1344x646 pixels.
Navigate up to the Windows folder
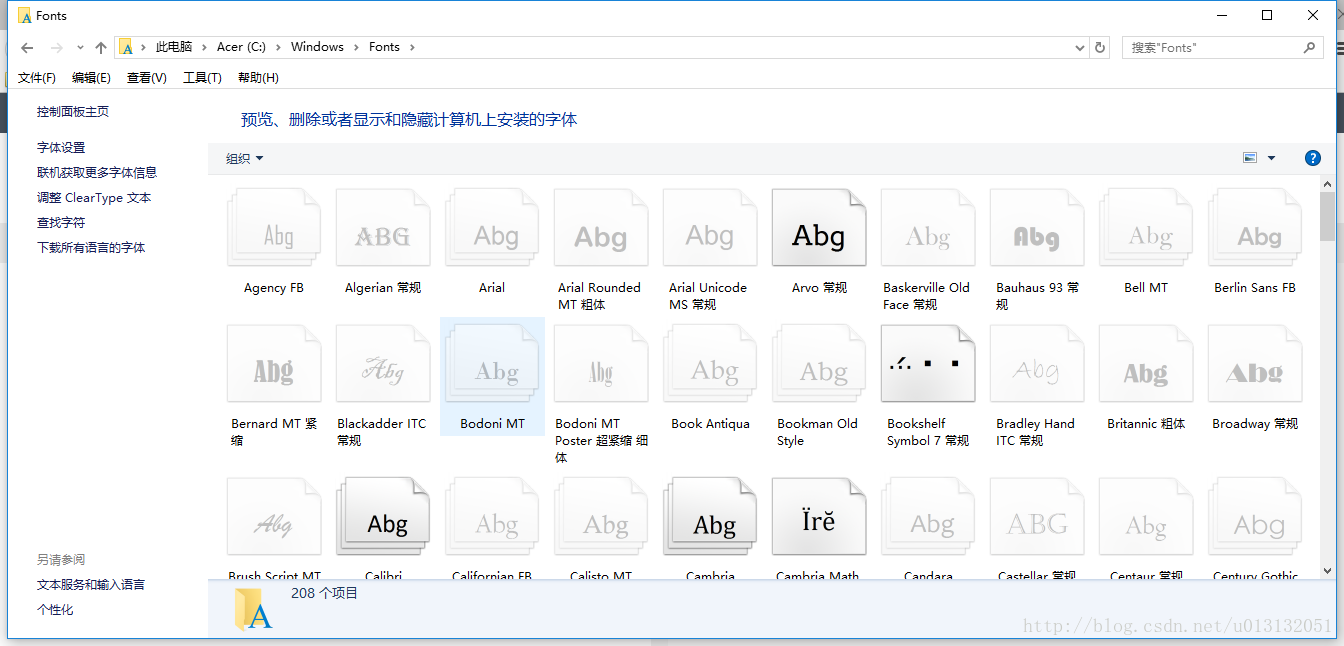point(317,46)
